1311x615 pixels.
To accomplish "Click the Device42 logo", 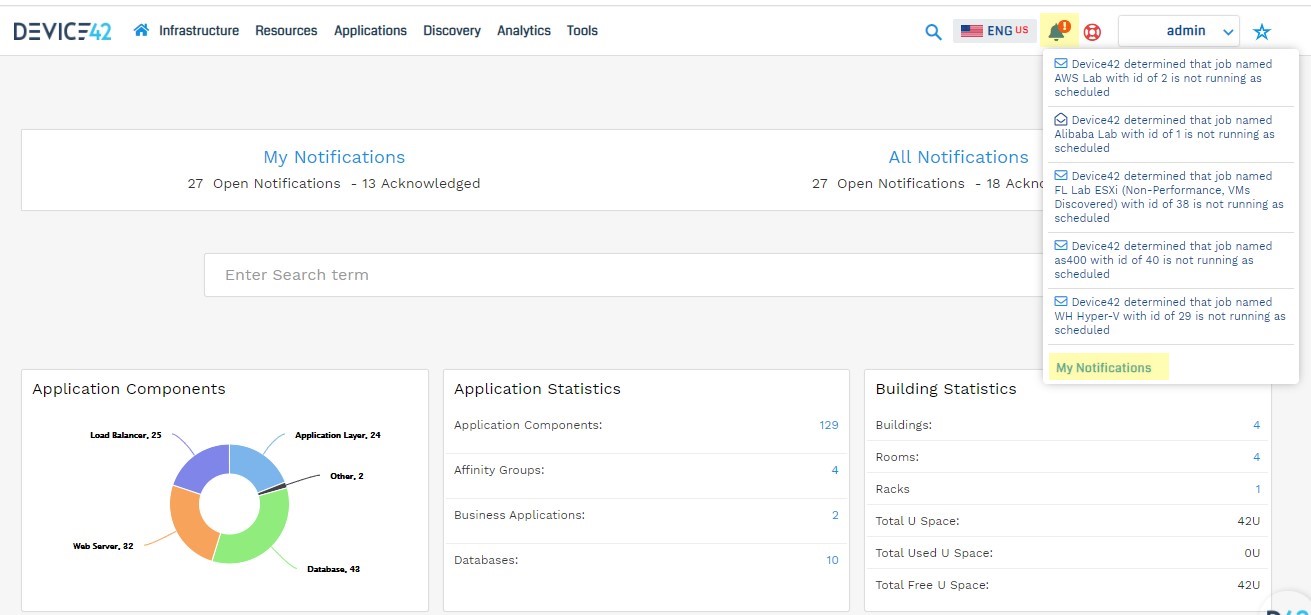I will tap(62, 31).
